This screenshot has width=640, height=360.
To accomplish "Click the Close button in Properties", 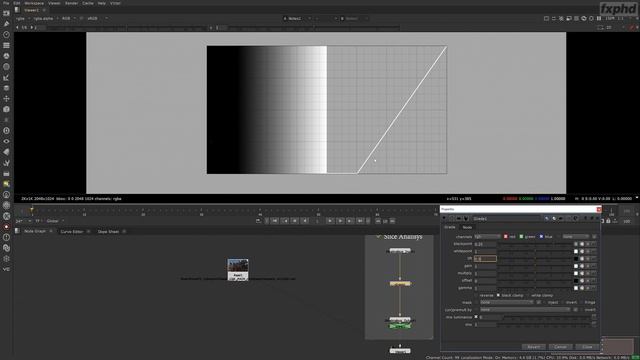I will (587, 347).
